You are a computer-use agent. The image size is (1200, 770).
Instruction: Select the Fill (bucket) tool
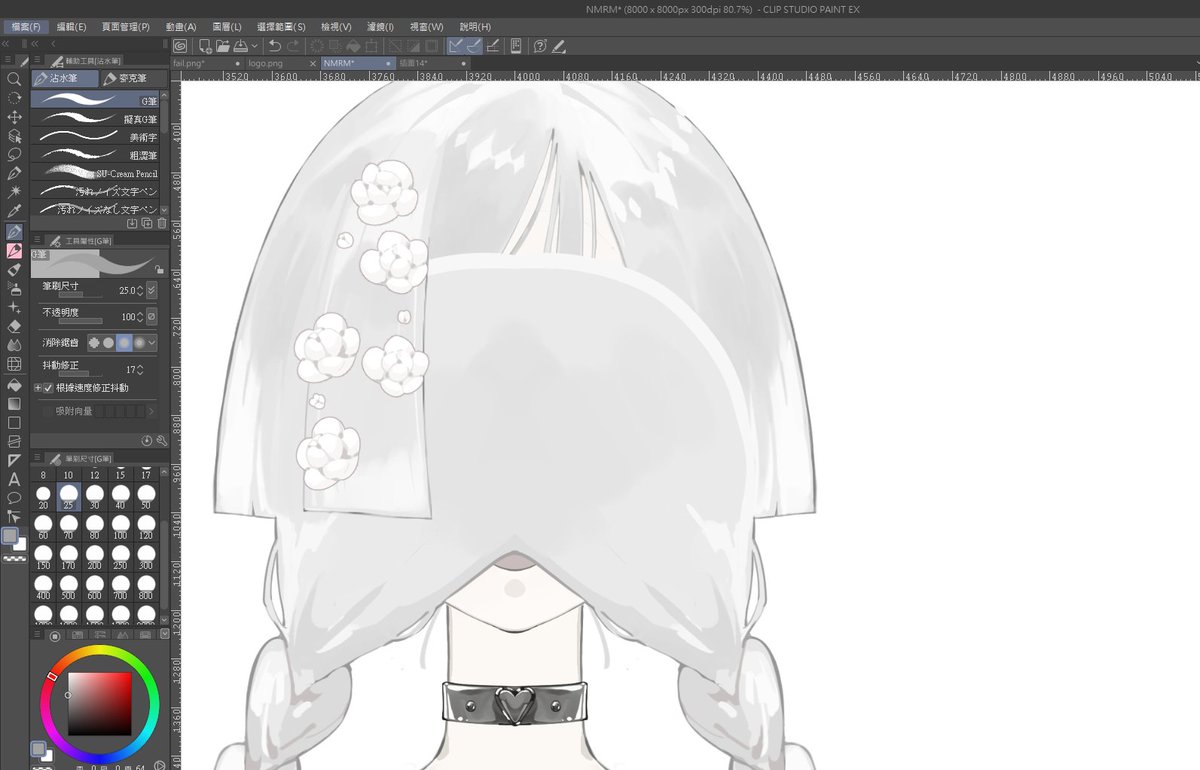[14, 387]
